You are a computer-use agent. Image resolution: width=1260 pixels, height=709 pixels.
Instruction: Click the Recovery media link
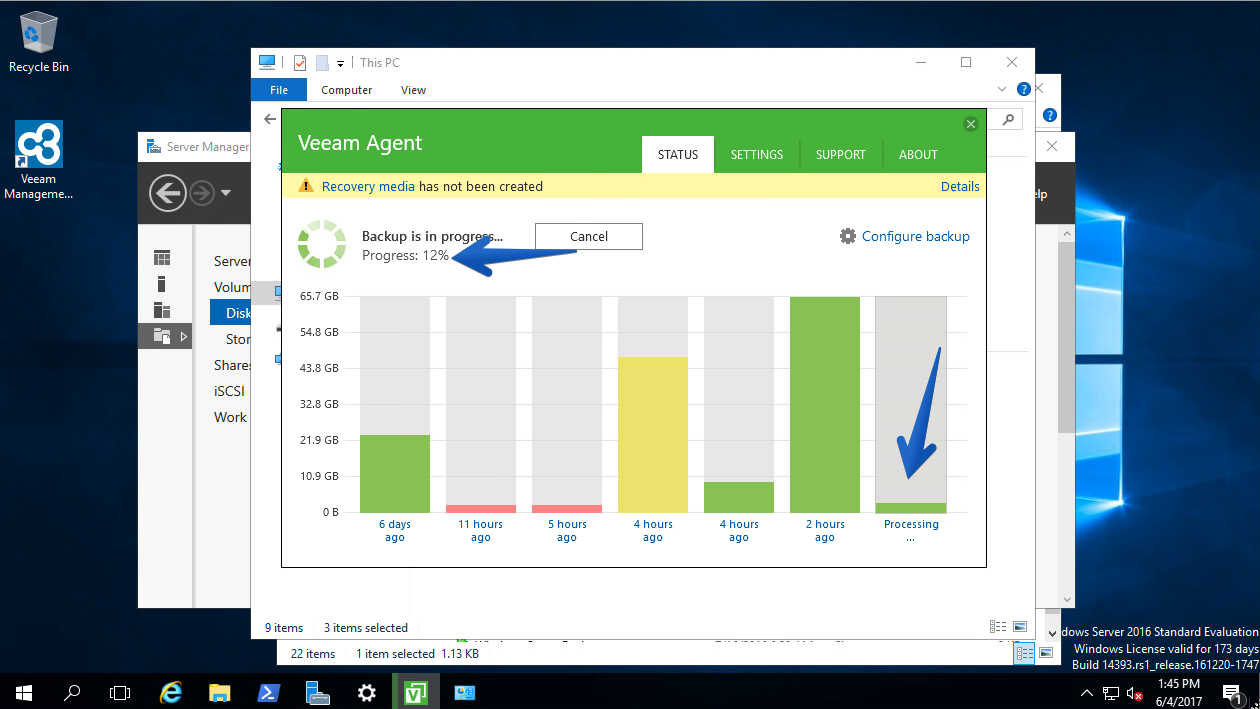click(368, 186)
